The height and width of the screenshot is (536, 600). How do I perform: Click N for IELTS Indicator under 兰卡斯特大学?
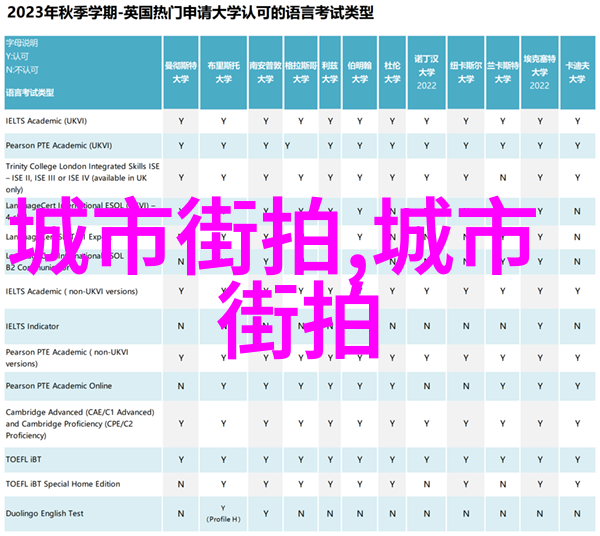(502, 326)
